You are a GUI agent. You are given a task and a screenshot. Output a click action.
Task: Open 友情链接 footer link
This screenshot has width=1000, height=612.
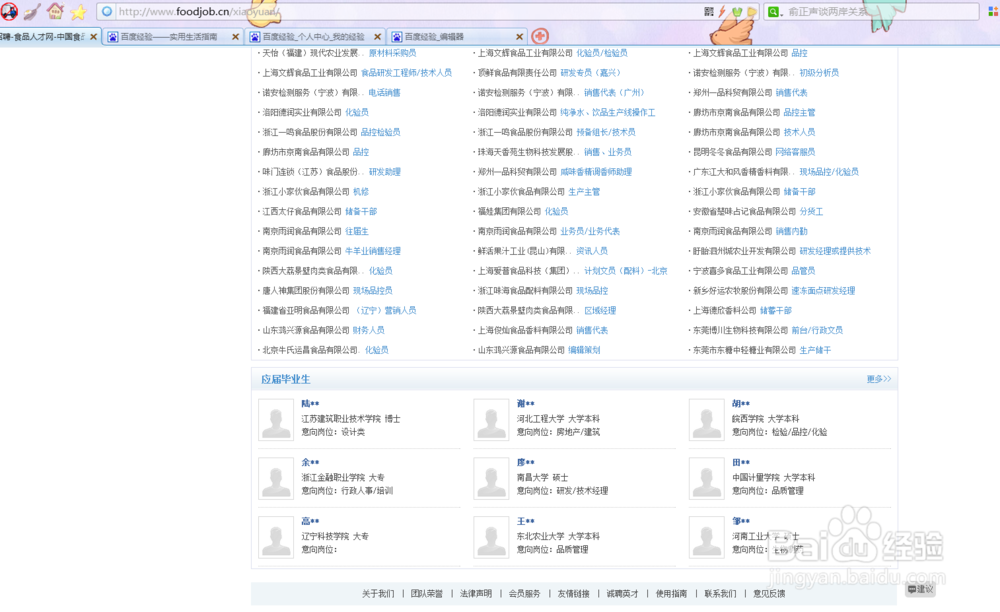pos(573,594)
